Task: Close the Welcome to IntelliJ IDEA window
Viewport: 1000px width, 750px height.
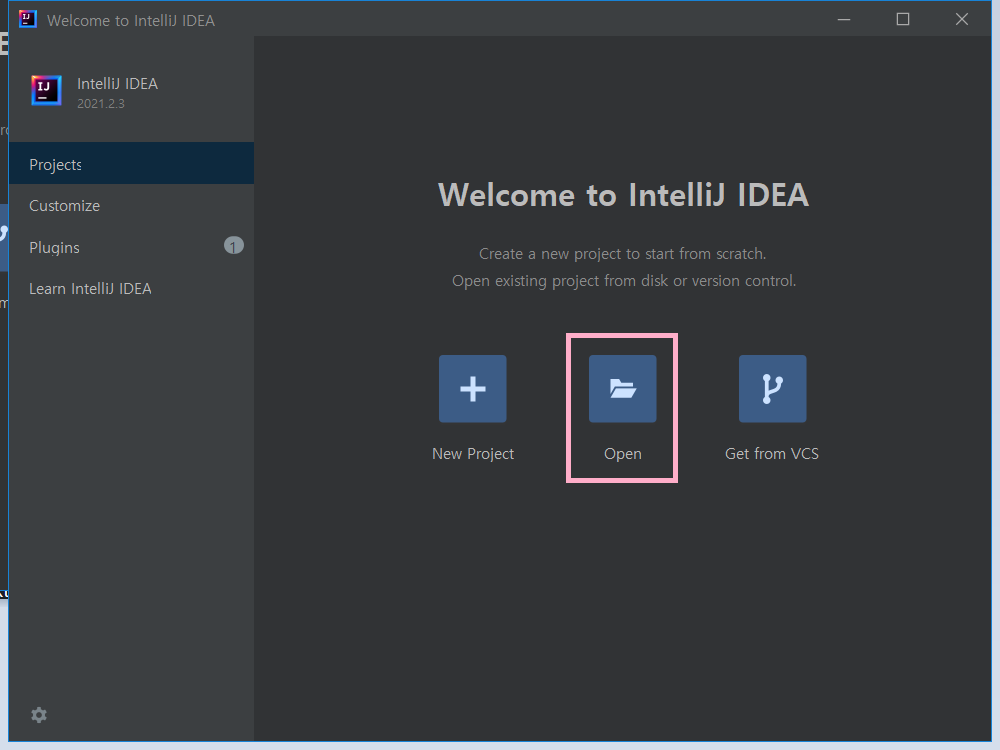Action: (962, 20)
